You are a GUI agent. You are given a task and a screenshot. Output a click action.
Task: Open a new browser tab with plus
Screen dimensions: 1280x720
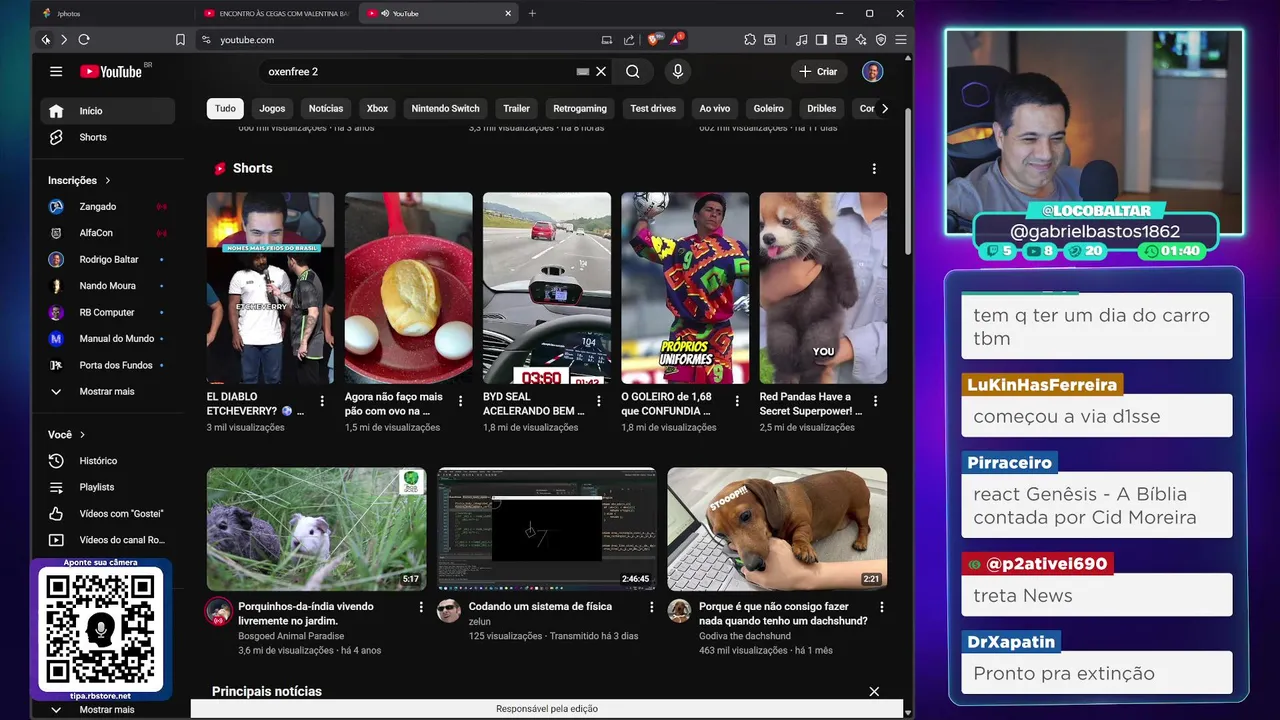532,13
